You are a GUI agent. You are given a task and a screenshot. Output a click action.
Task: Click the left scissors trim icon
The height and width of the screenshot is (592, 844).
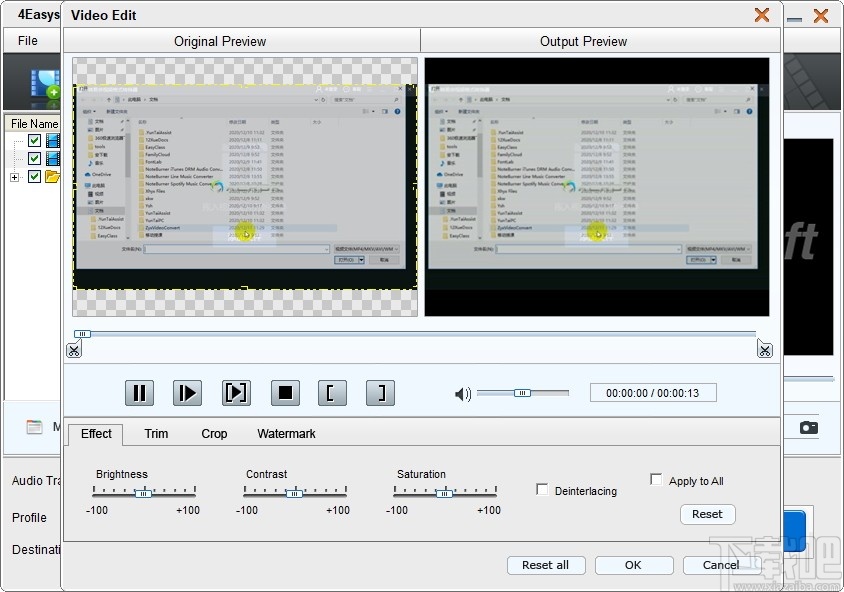(74, 349)
